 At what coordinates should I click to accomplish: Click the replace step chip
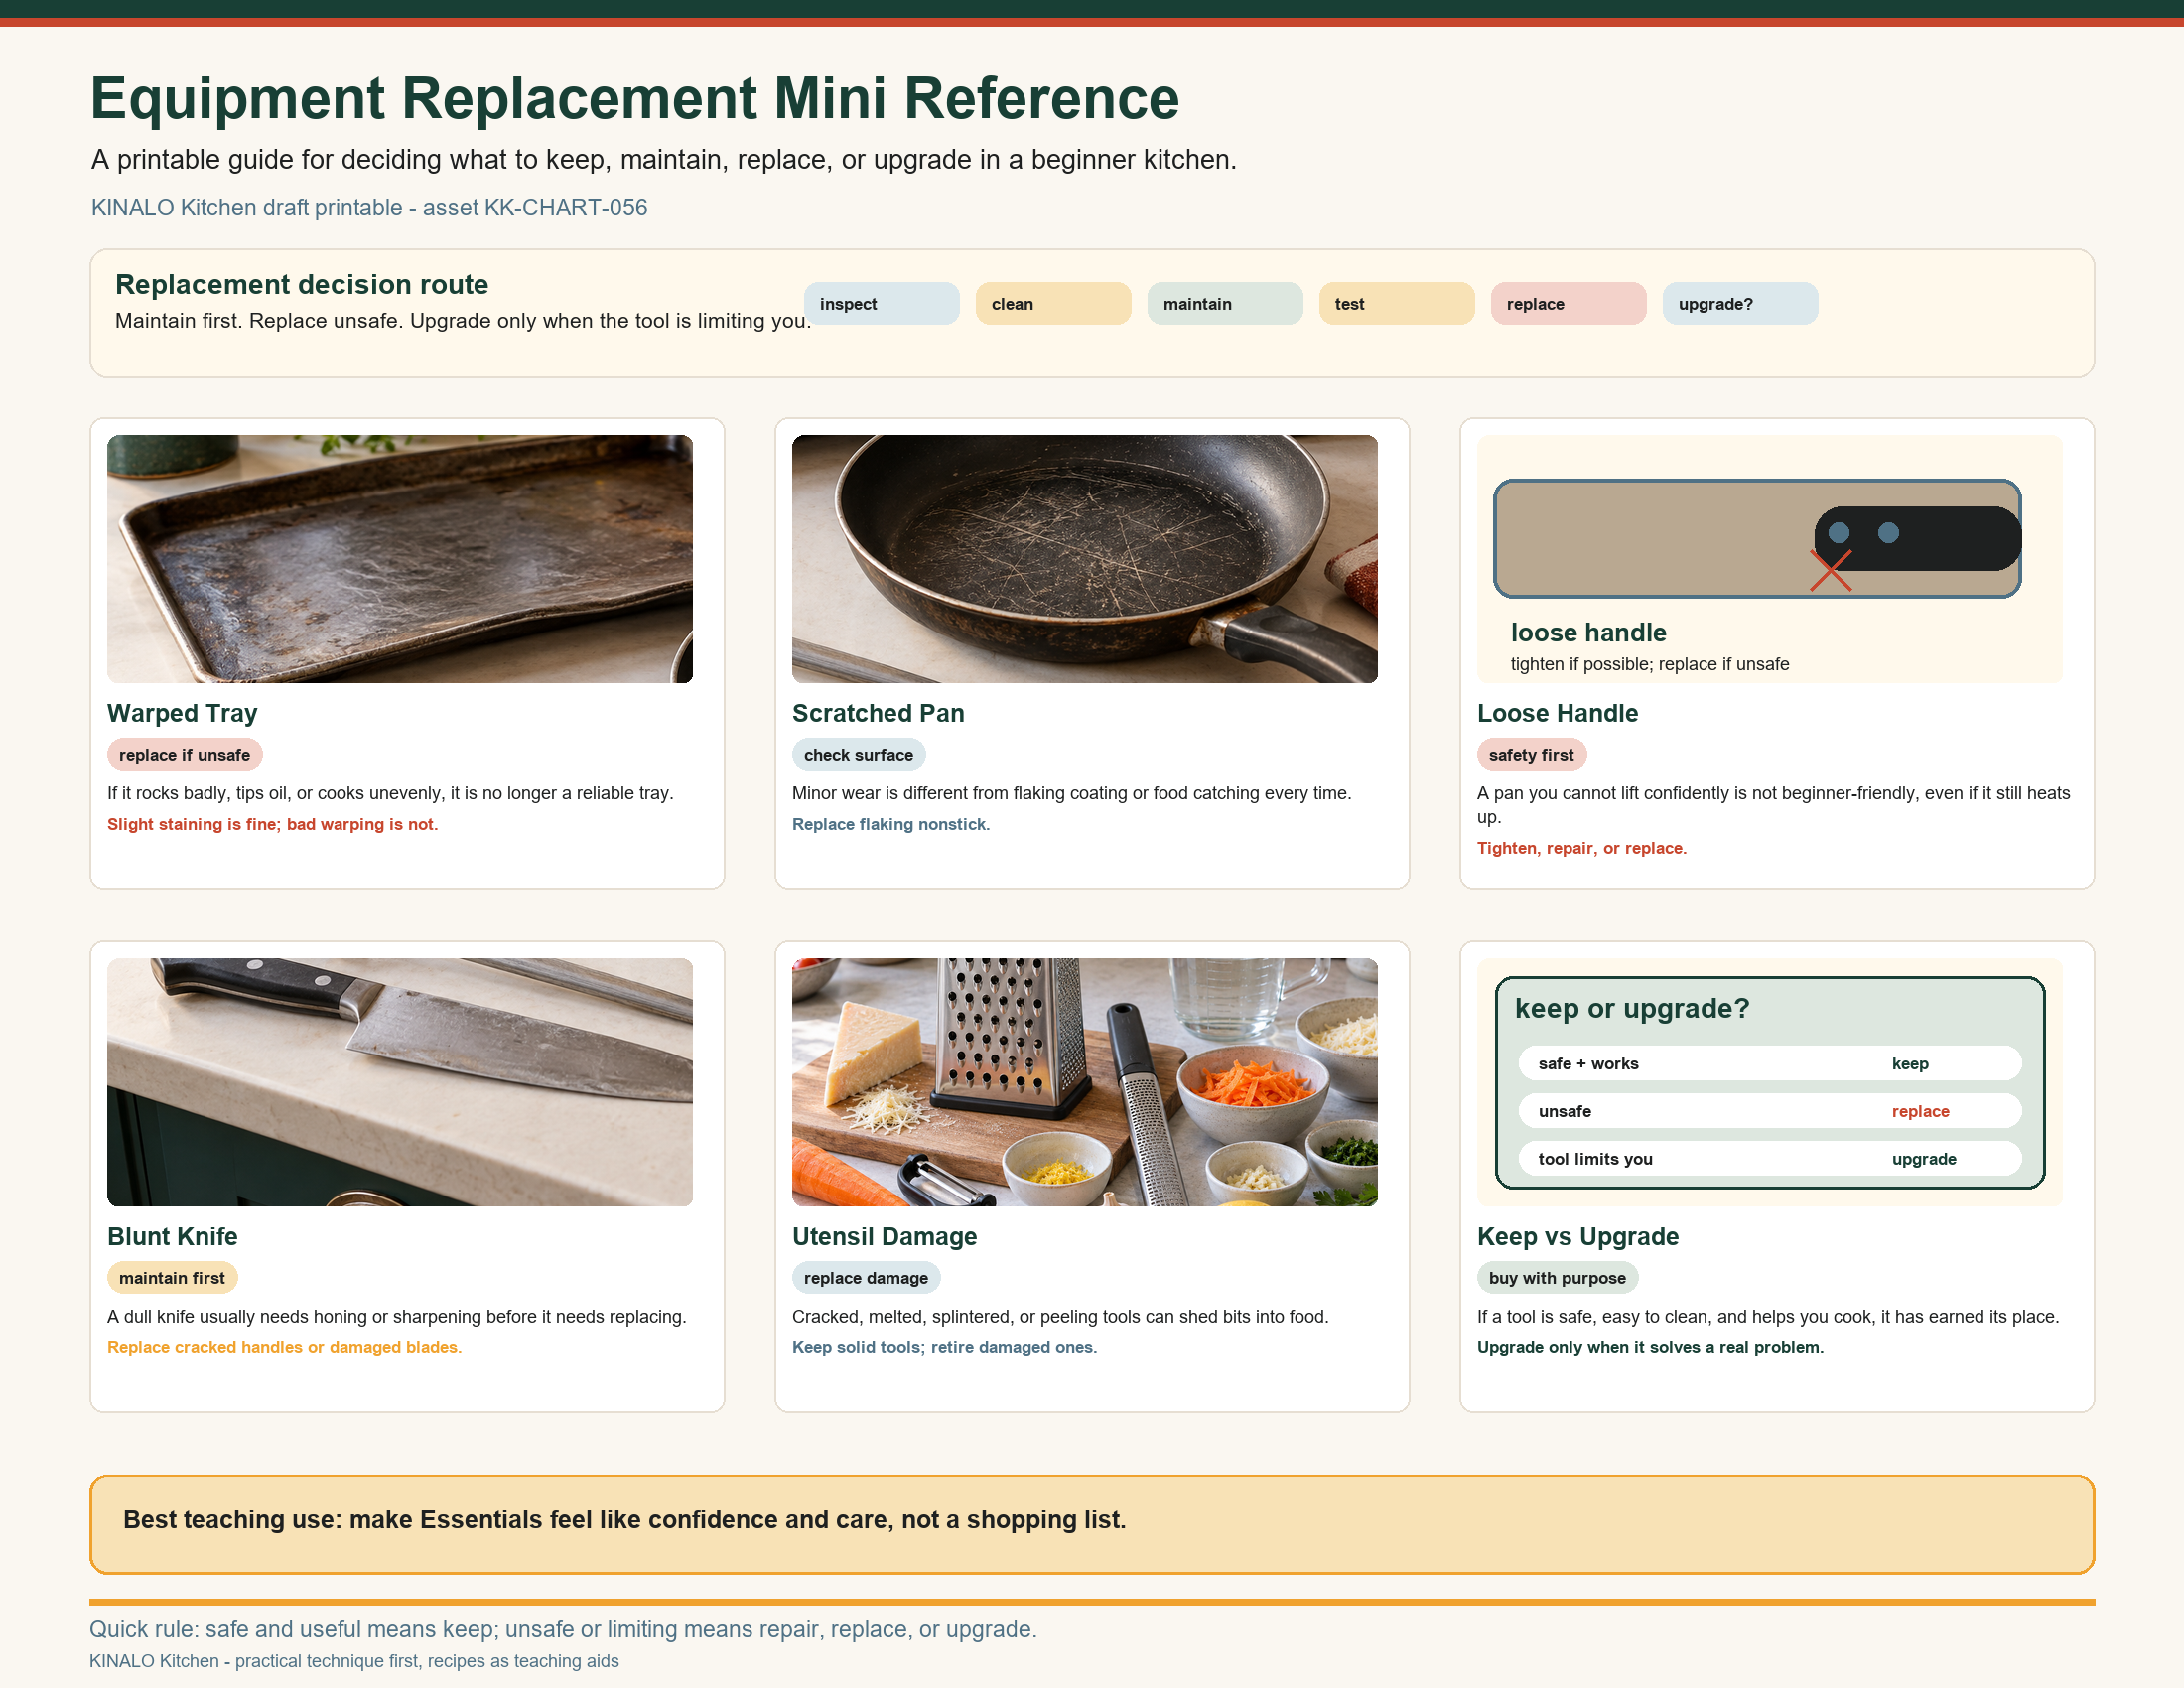pos(1568,304)
